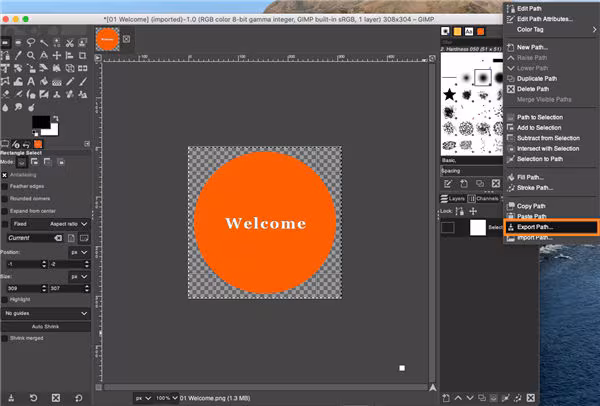
Task: Increment the Position X stepper
Action: click(x=44, y=262)
